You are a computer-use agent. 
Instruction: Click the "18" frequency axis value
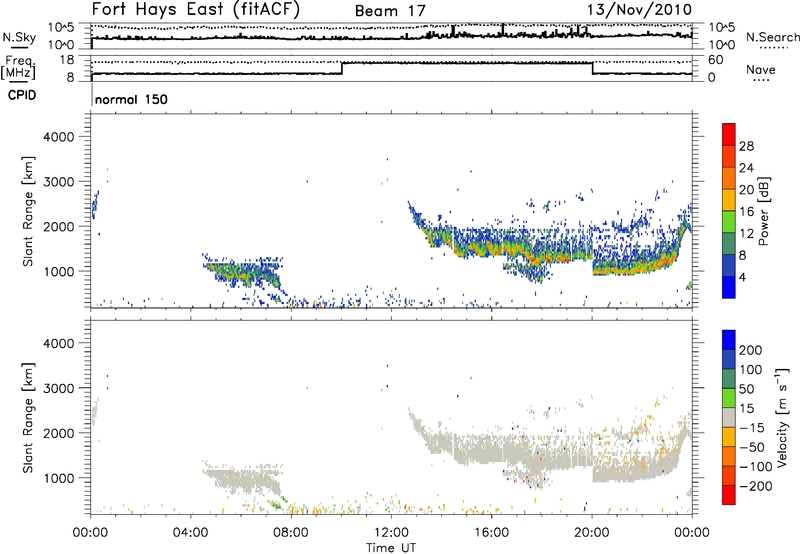pyautogui.click(x=68, y=60)
